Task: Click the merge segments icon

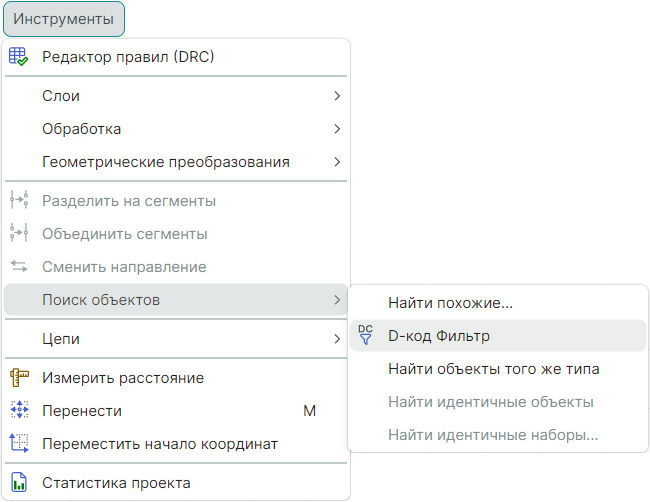Action: click(19, 234)
